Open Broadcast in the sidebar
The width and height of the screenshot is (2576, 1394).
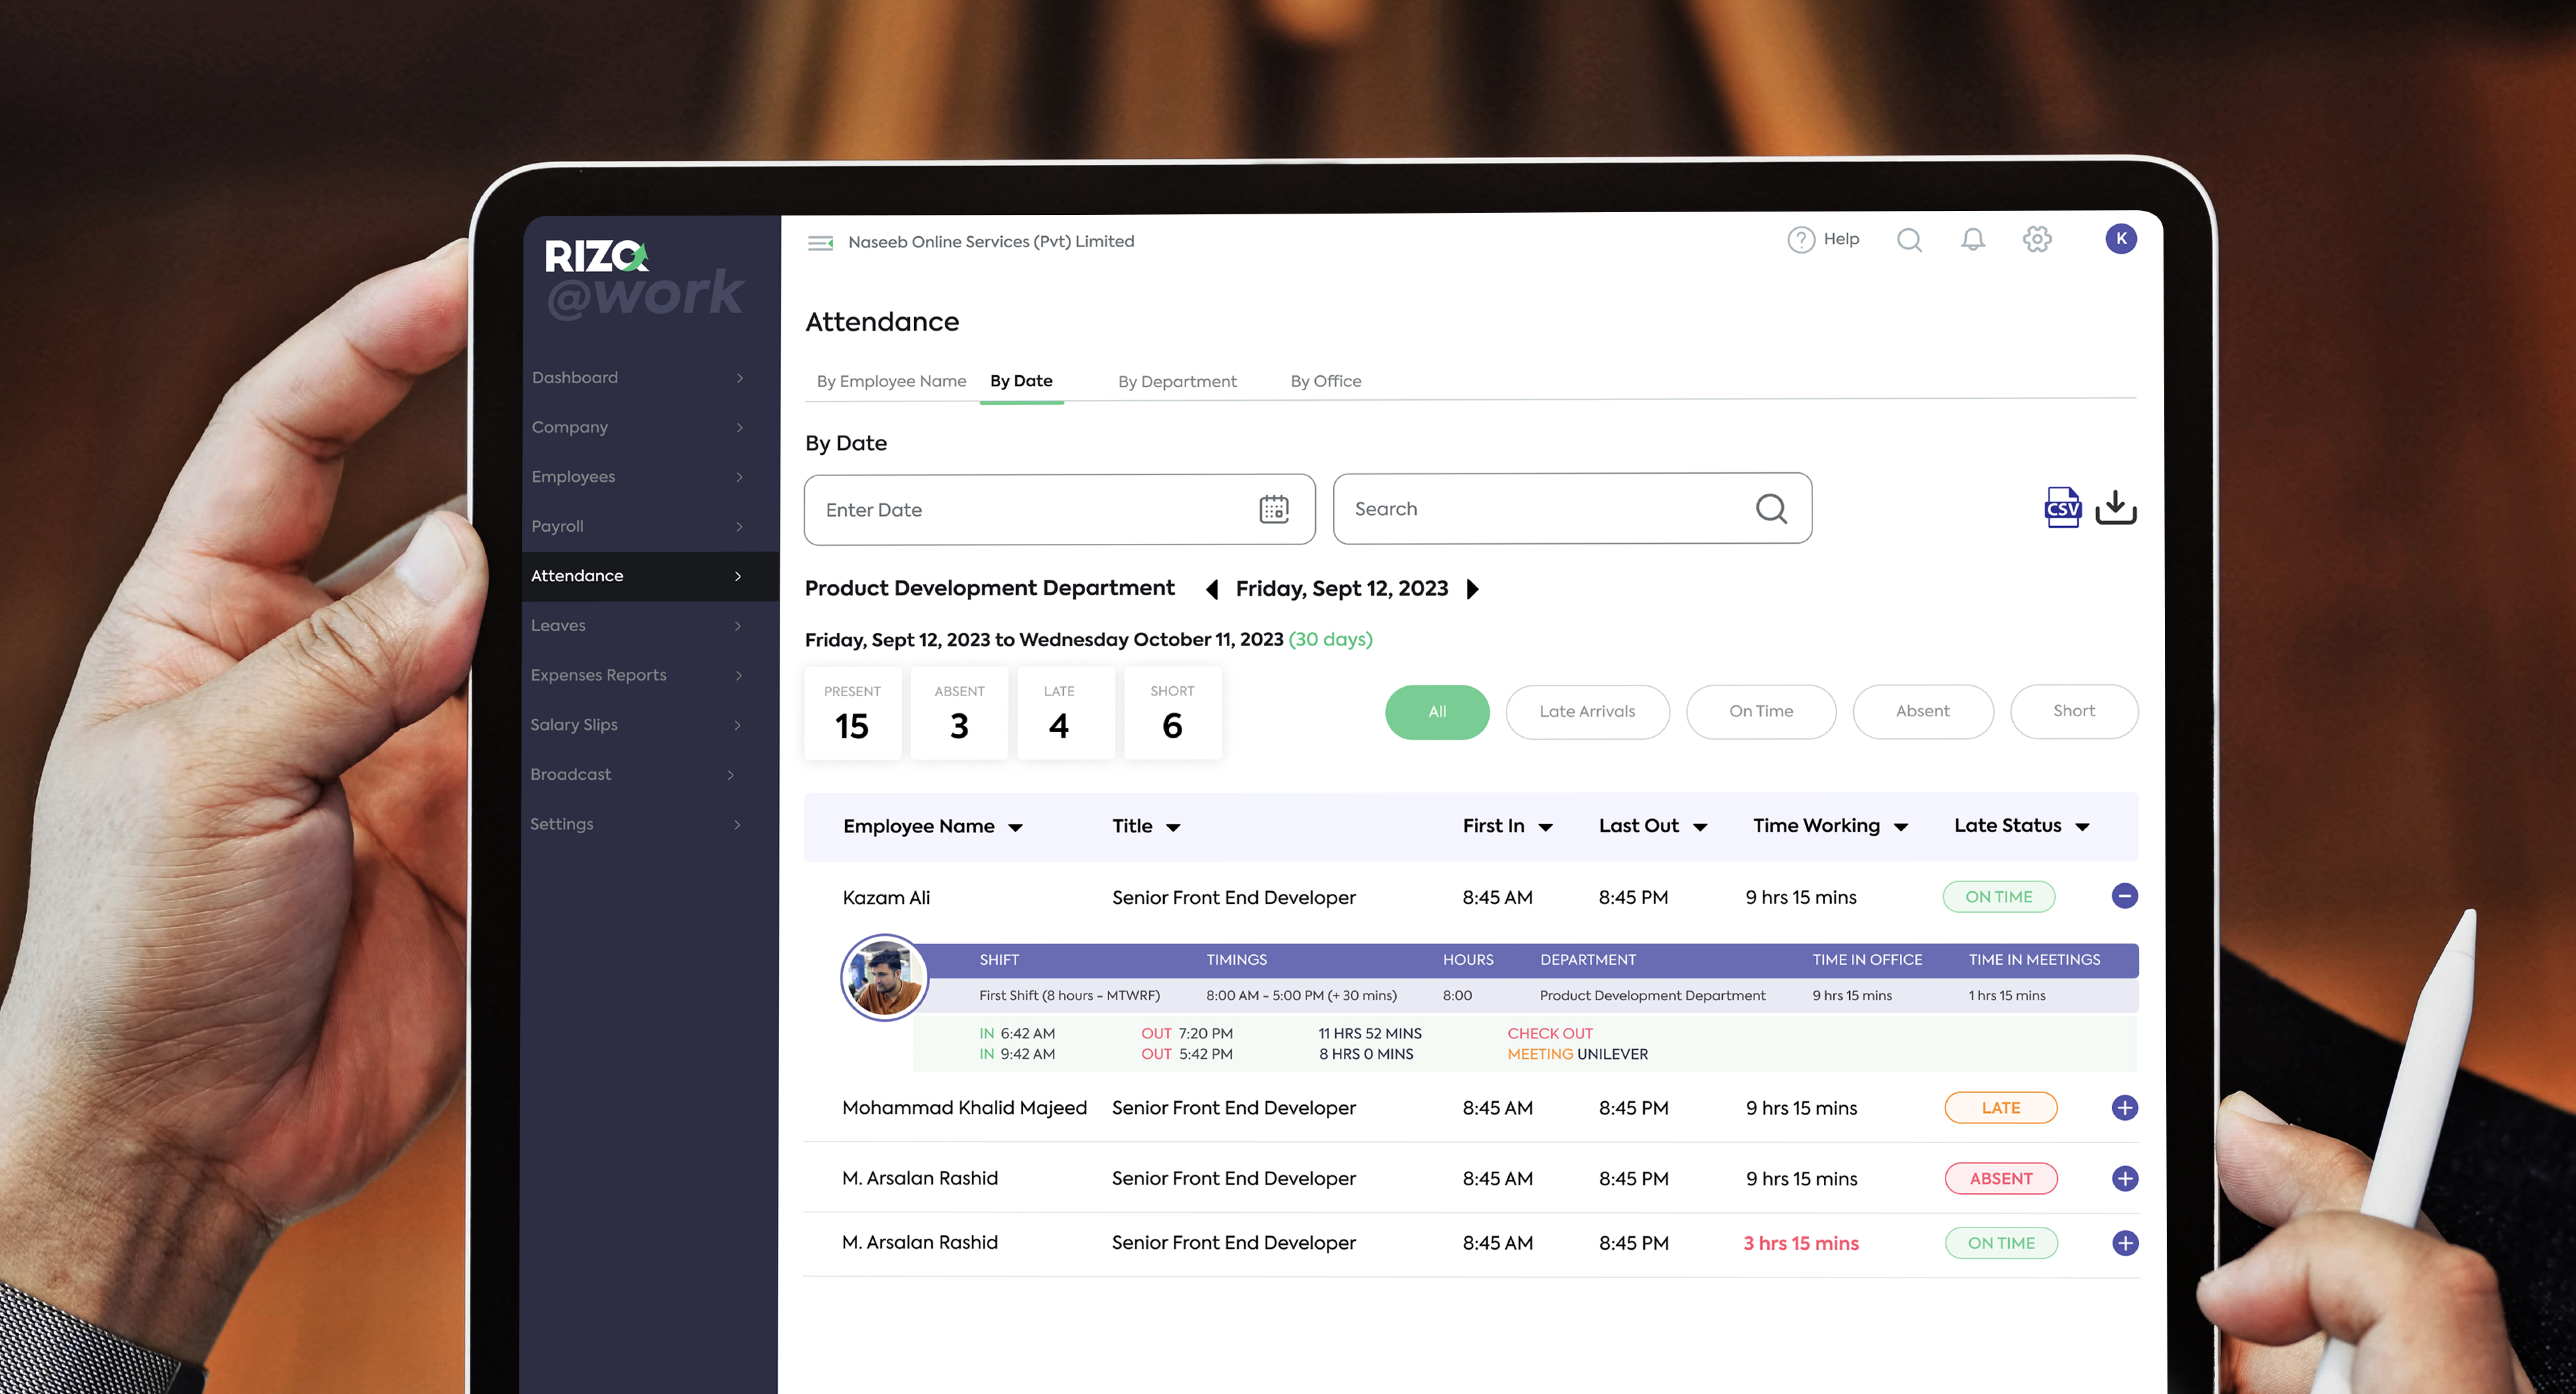[x=649, y=775]
